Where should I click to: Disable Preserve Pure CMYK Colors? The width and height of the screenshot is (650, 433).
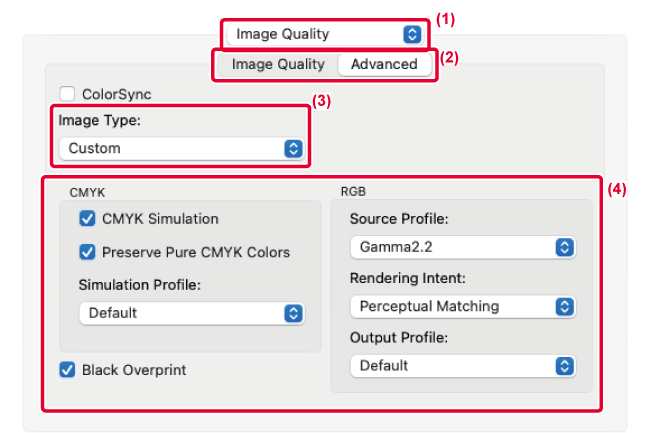(x=87, y=252)
